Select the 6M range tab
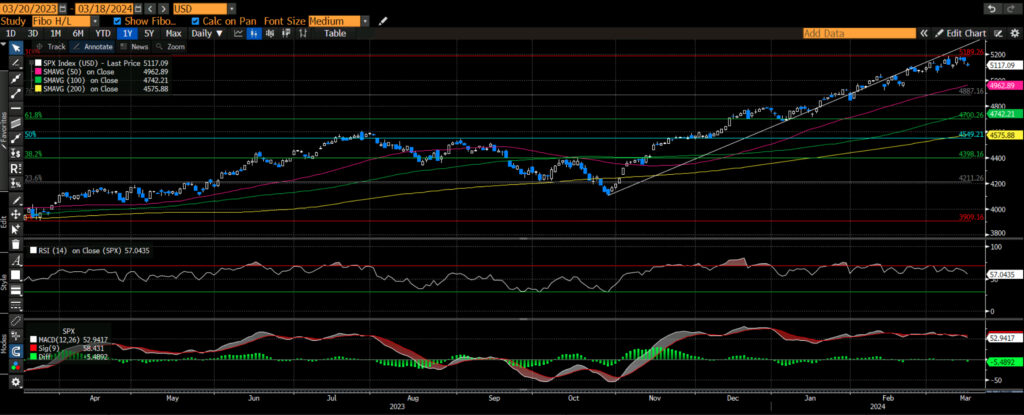 click(78, 33)
